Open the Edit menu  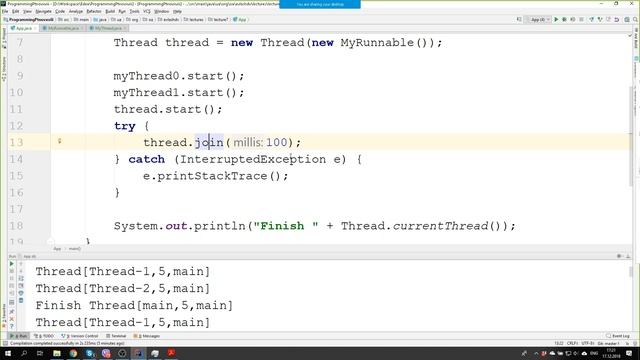[x=16, y=11]
